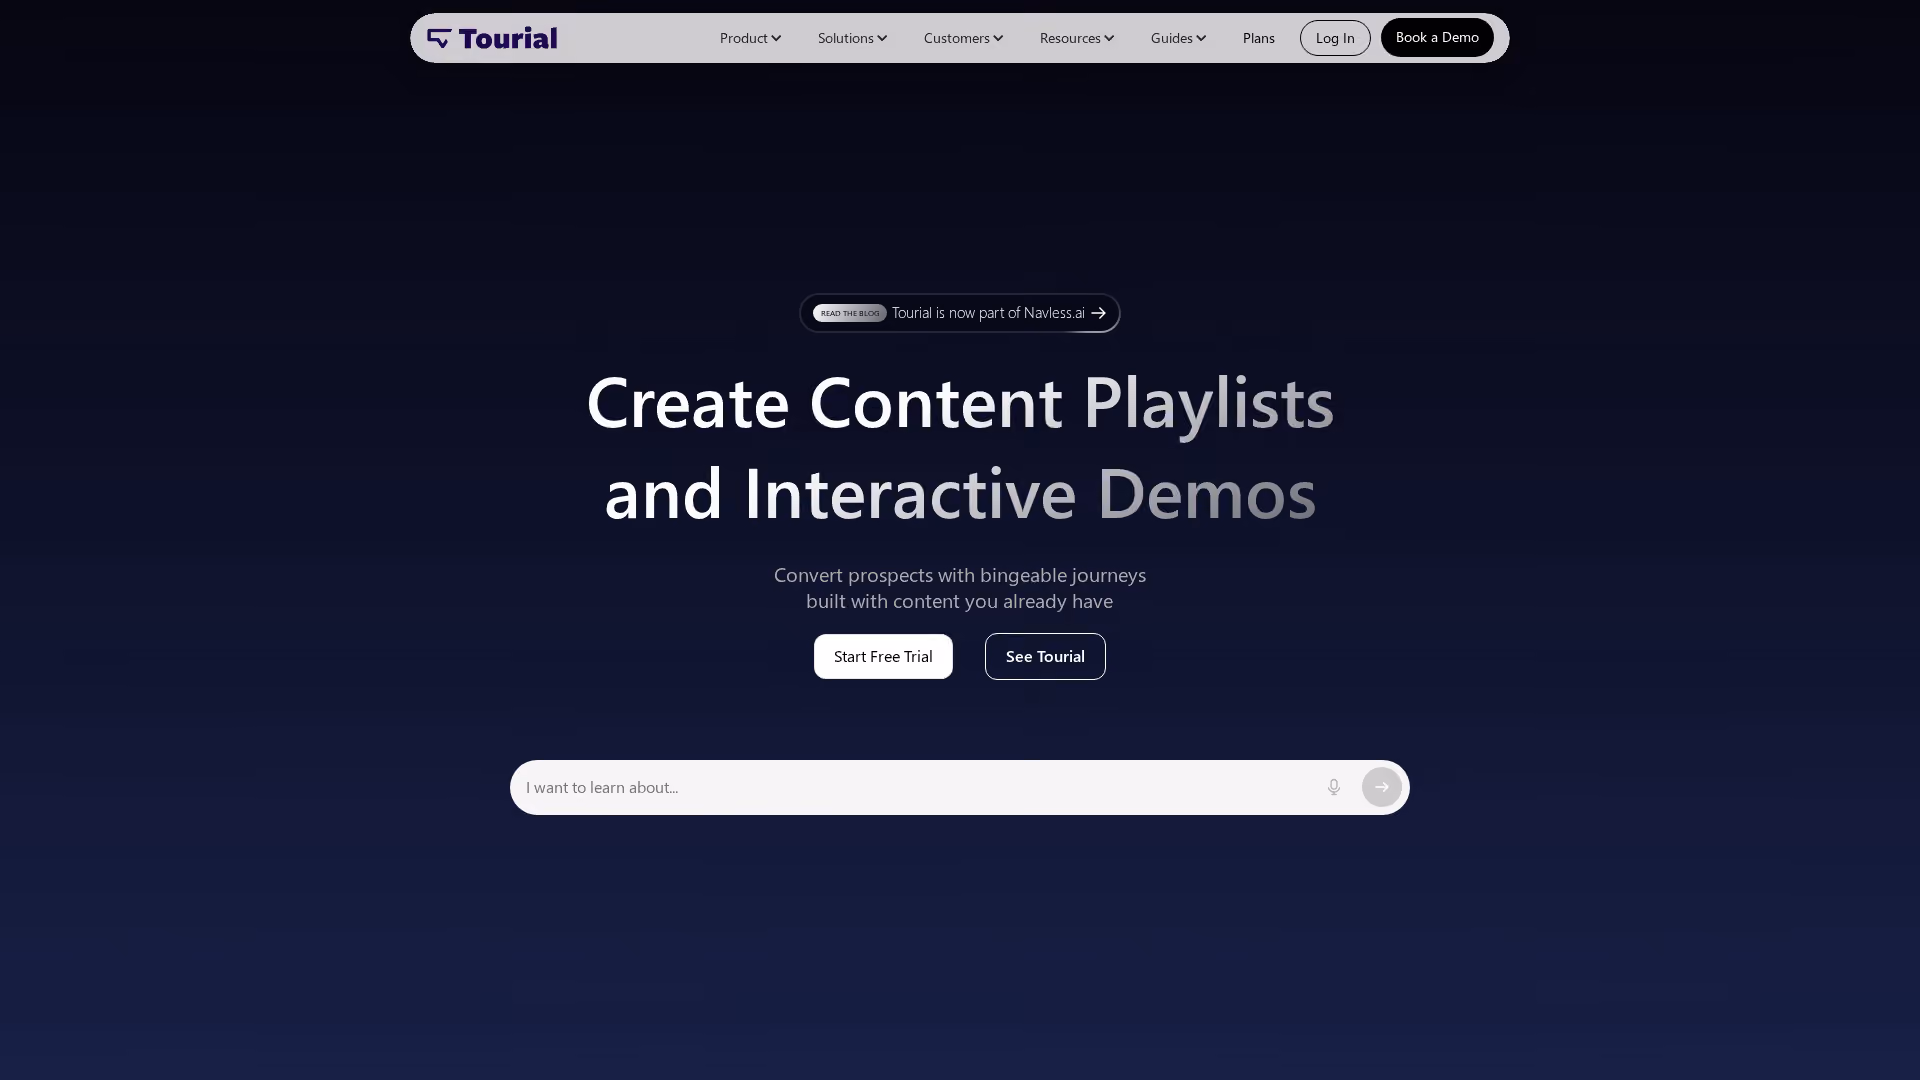Click the arrow icon after Navless.ai
The image size is (1920, 1080).
click(1098, 313)
